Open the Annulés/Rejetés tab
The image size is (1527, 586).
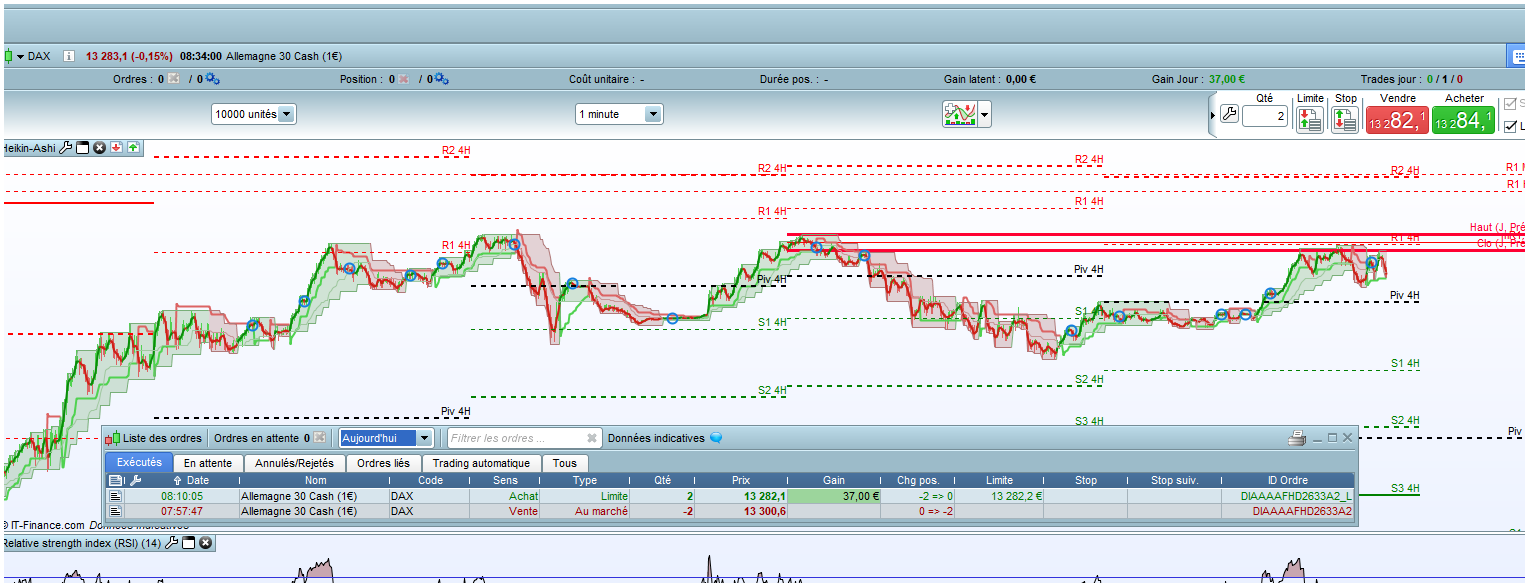click(x=295, y=463)
